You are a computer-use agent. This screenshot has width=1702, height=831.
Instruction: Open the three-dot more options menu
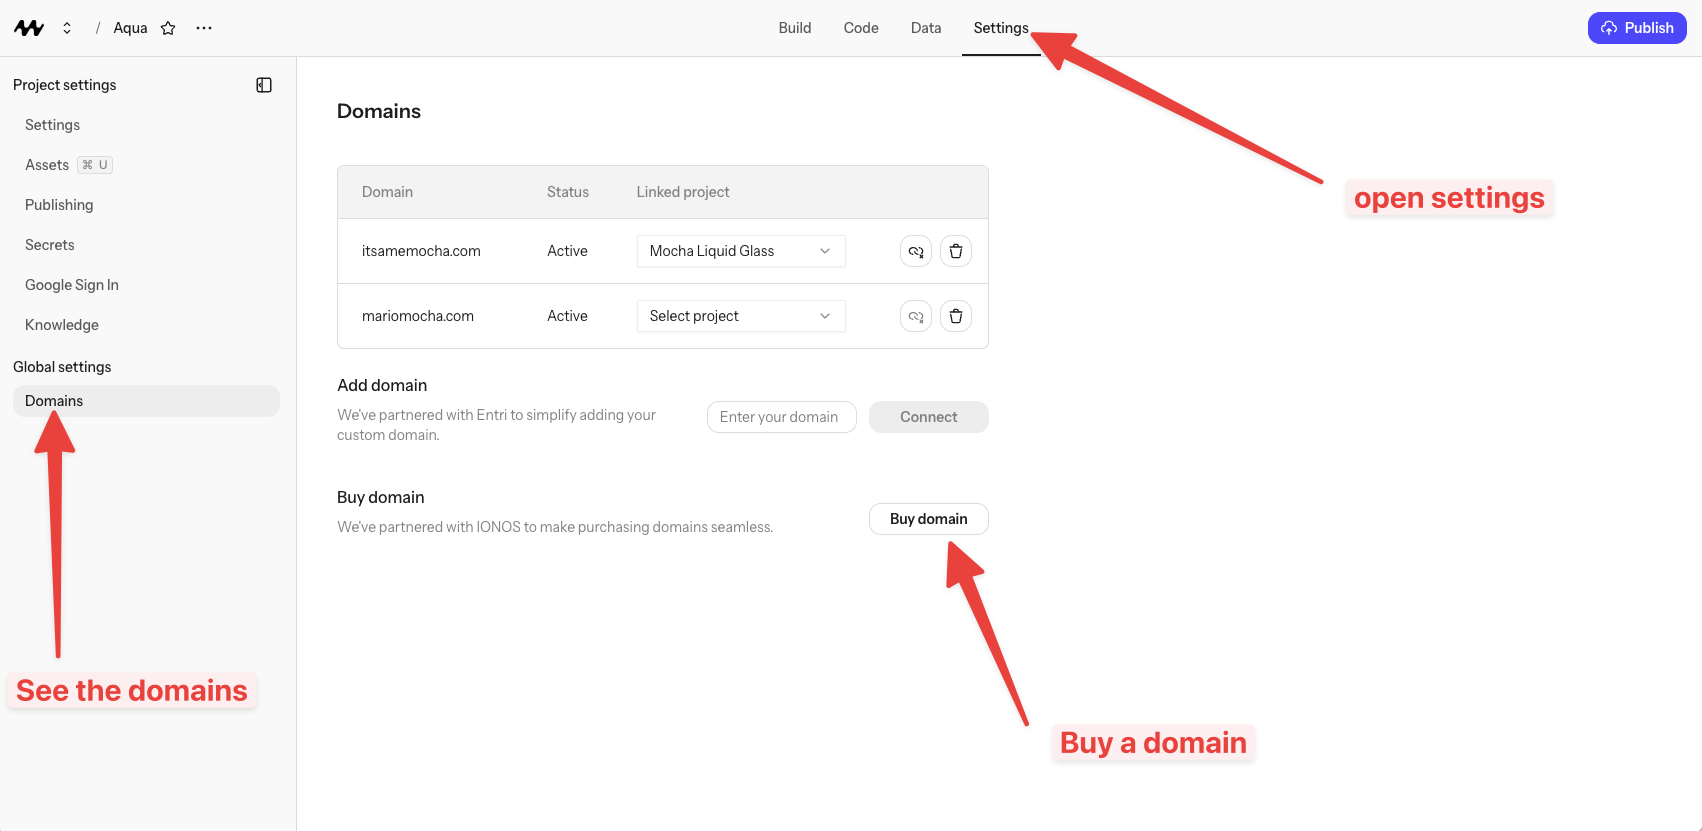[x=204, y=28]
